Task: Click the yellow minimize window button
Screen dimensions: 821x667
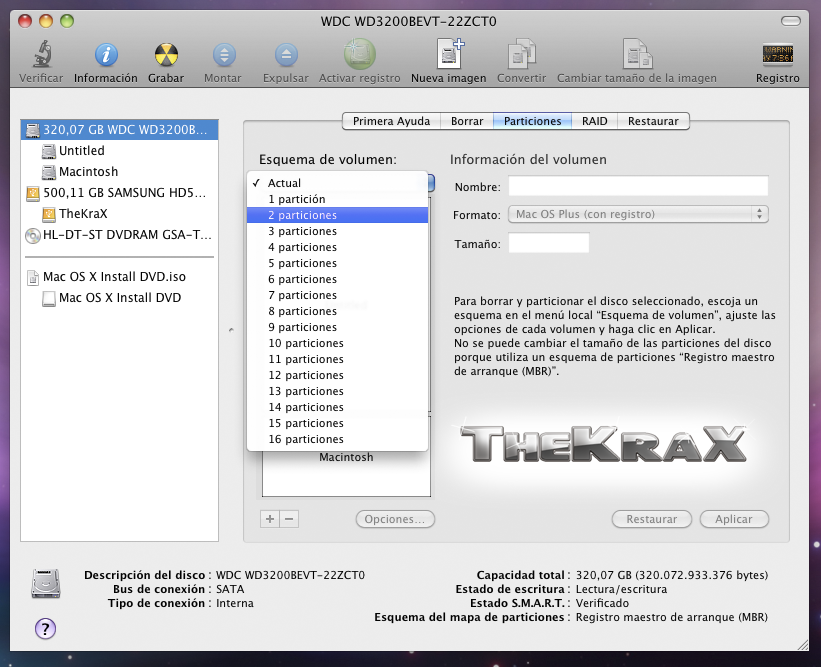Action: [x=46, y=21]
